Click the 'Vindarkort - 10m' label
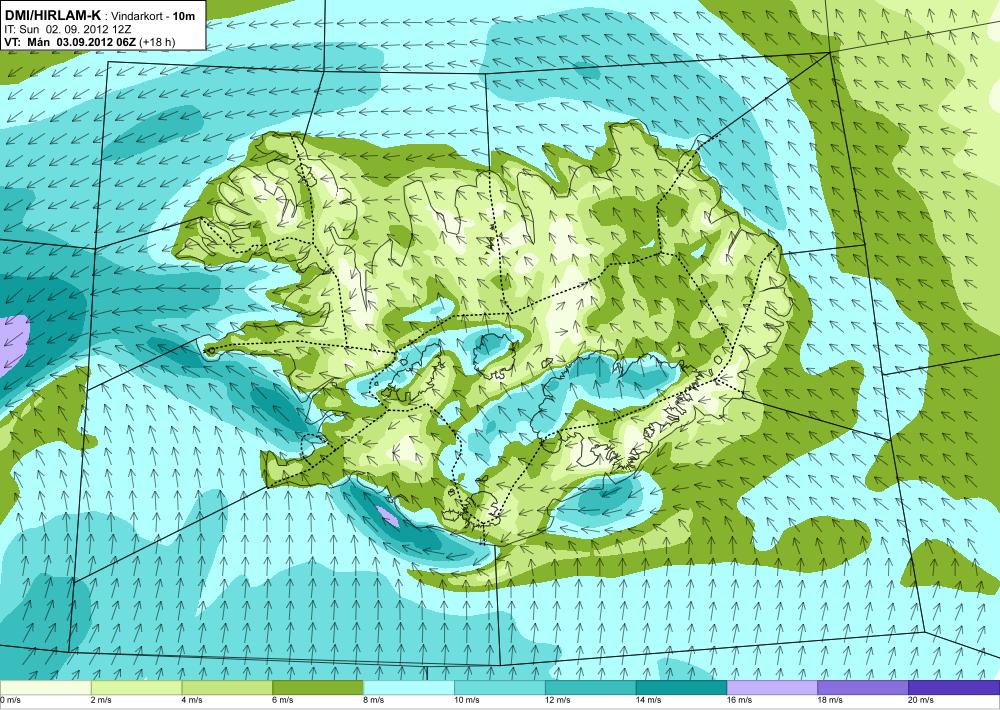 click(153, 17)
